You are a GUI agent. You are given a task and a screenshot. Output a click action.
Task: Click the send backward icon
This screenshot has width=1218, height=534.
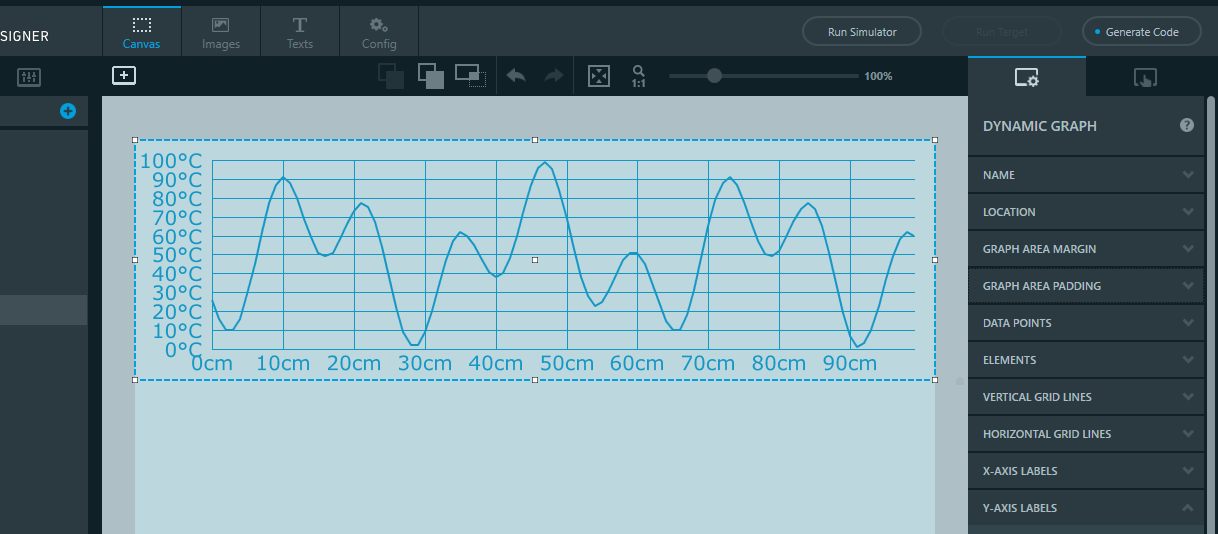391,77
